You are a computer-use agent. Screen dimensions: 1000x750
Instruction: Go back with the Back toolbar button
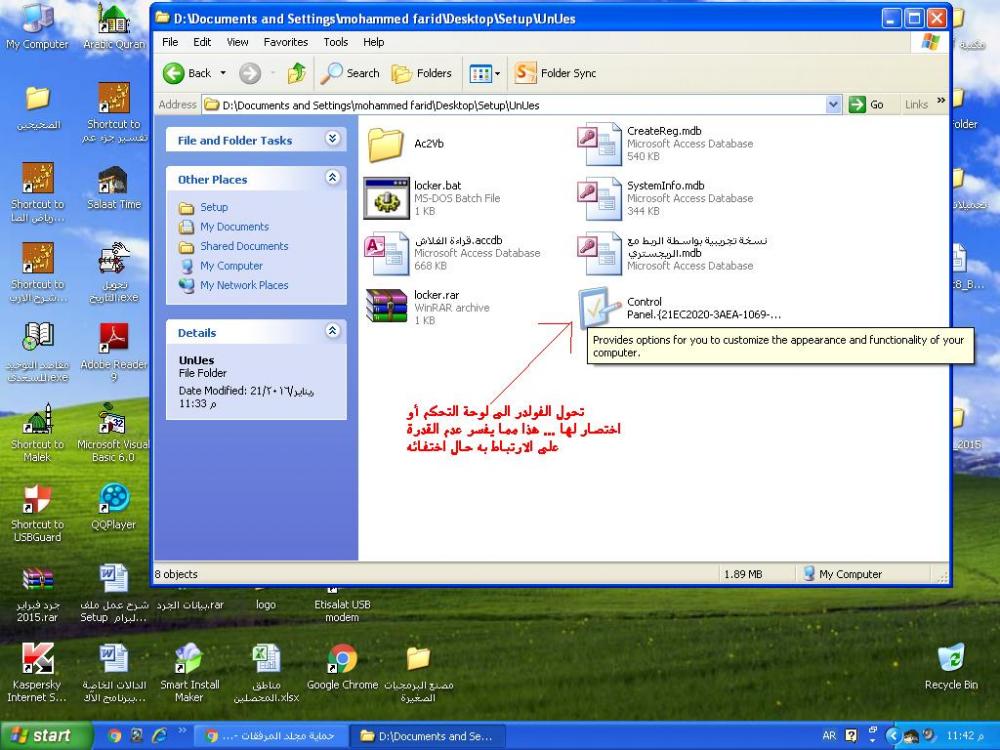click(186, 73)
